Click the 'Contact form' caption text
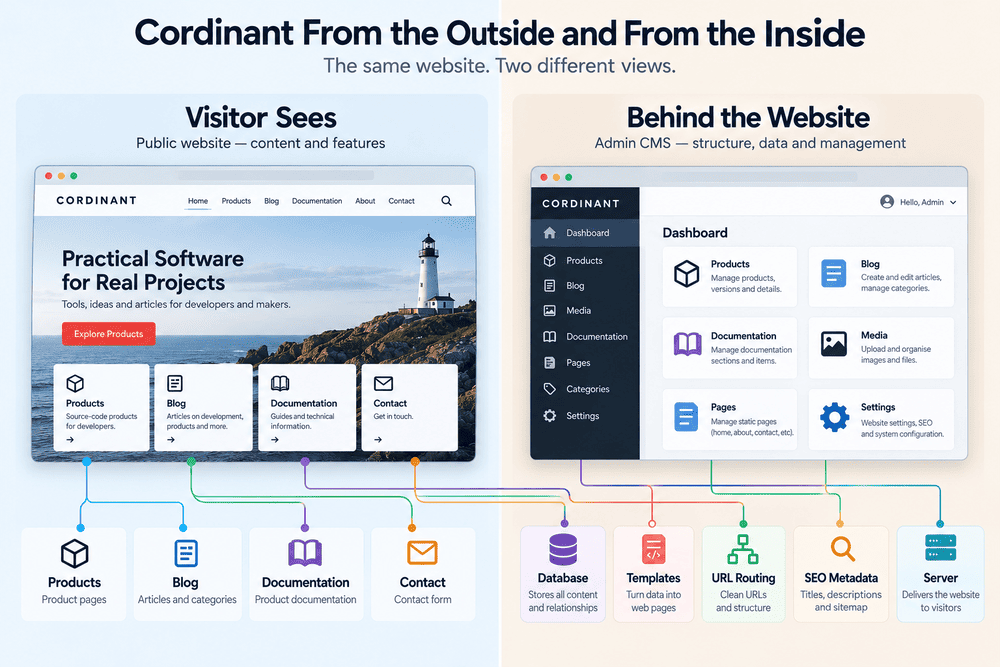 (423, 600)
